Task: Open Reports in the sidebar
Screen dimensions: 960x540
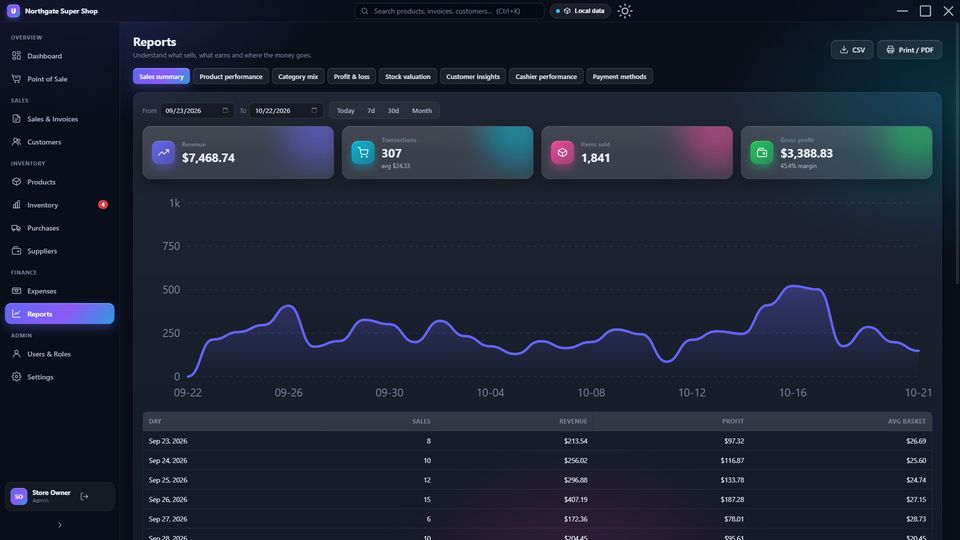Action: coord(59,314)
